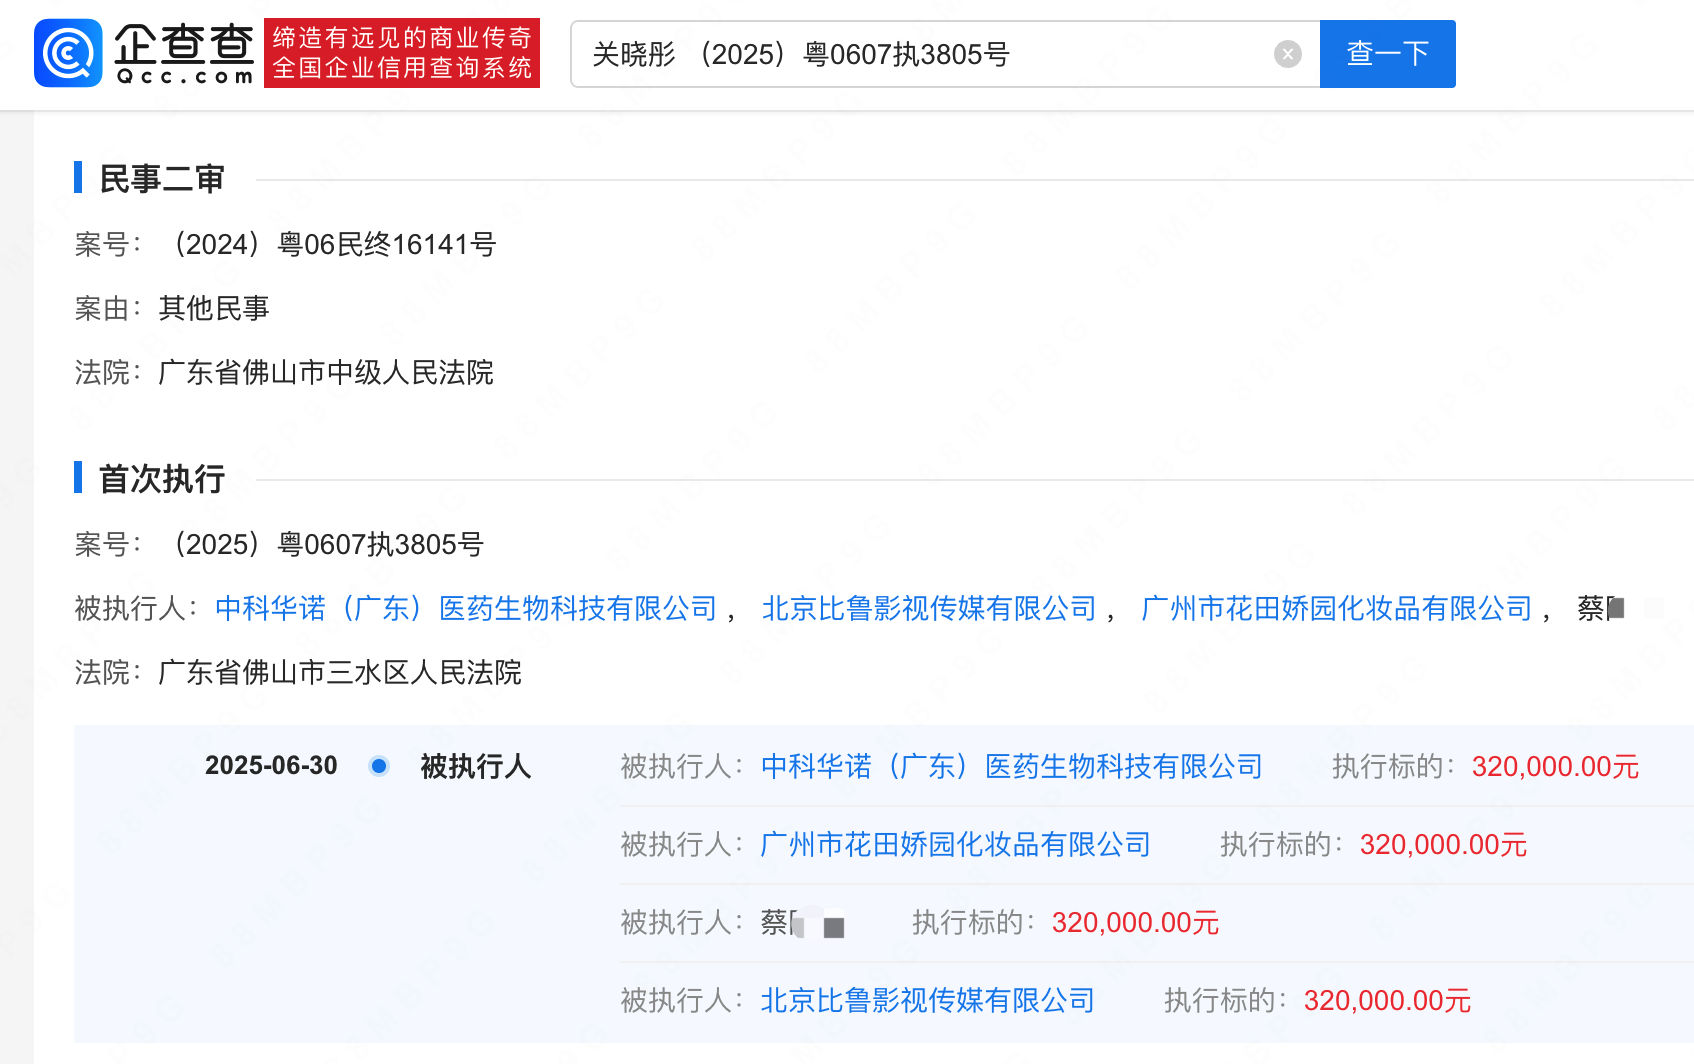Image resolution: width=1694 pixels, height=1064 pixels.
Task: Open 中科华诺 company link in 首次执行 header row
Action: click(466, 608)
